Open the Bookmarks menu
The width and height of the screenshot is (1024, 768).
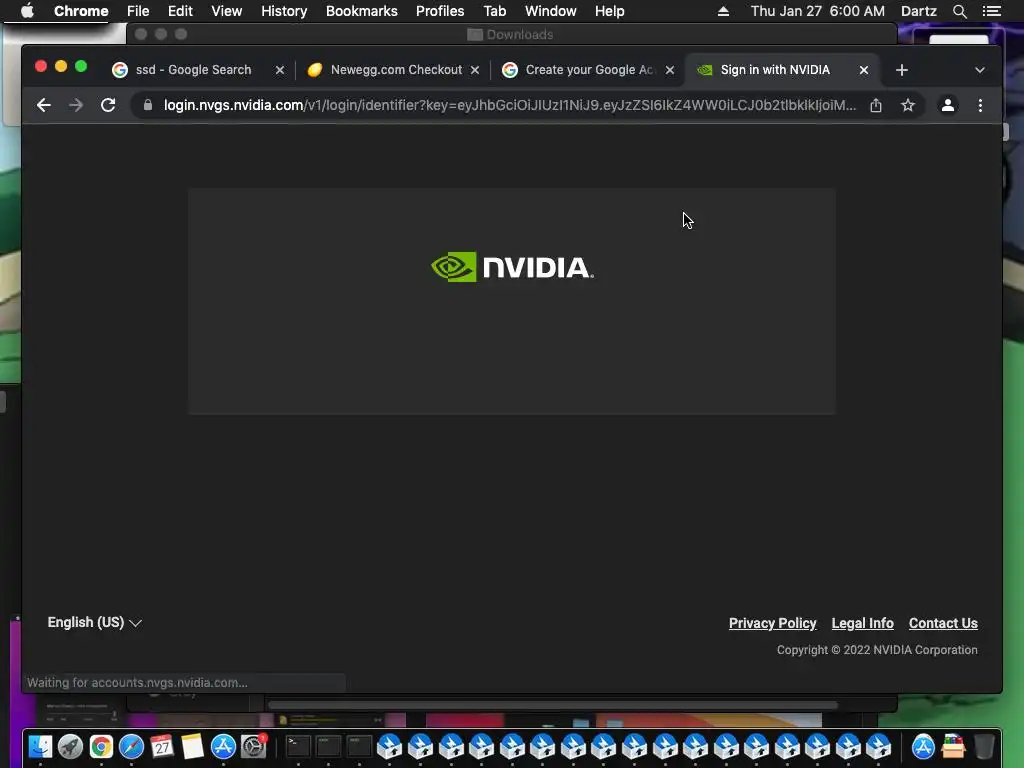[362, 11]
